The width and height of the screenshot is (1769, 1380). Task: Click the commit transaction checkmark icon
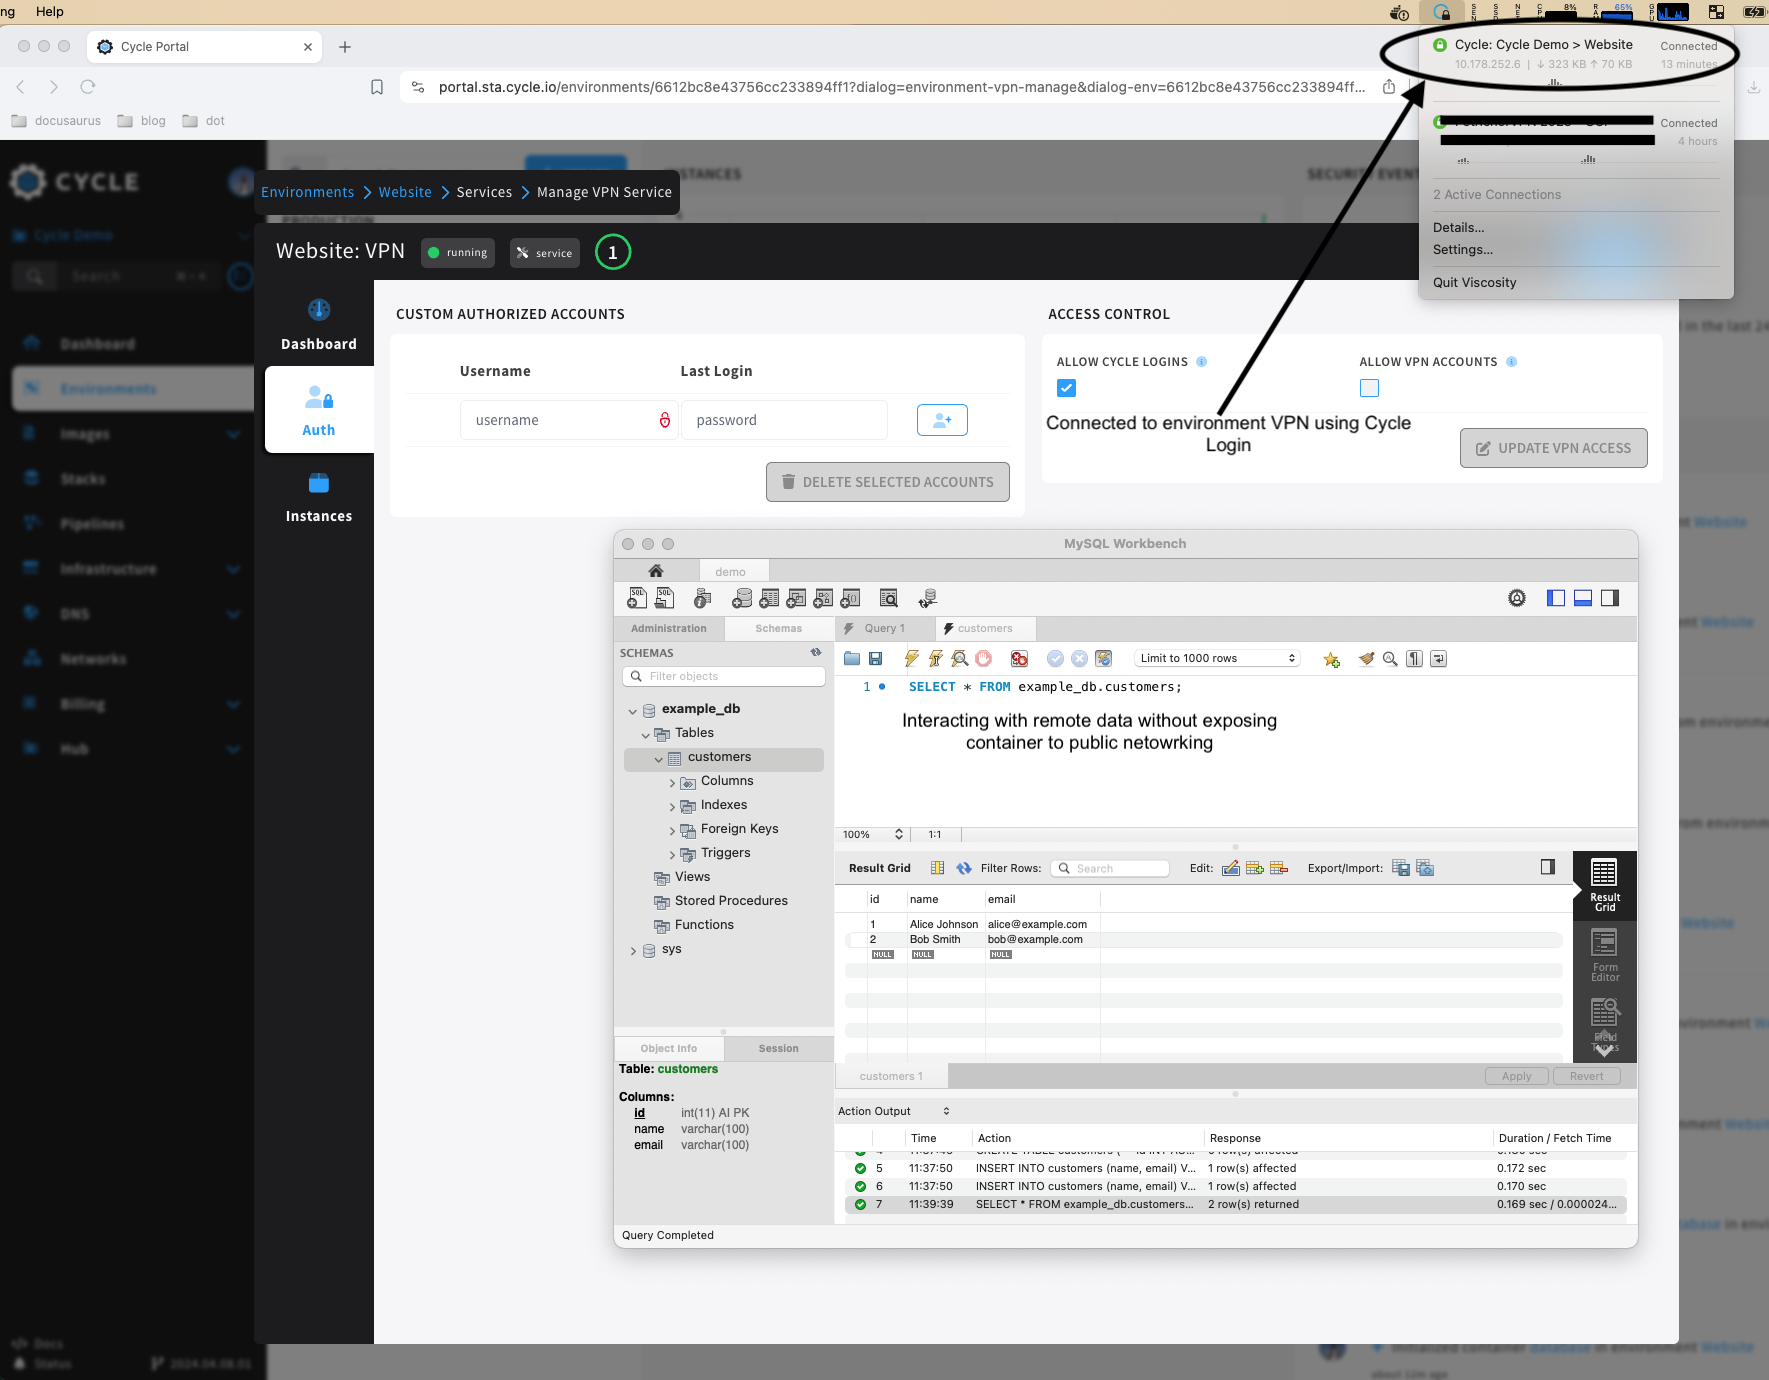point(1055,658)
